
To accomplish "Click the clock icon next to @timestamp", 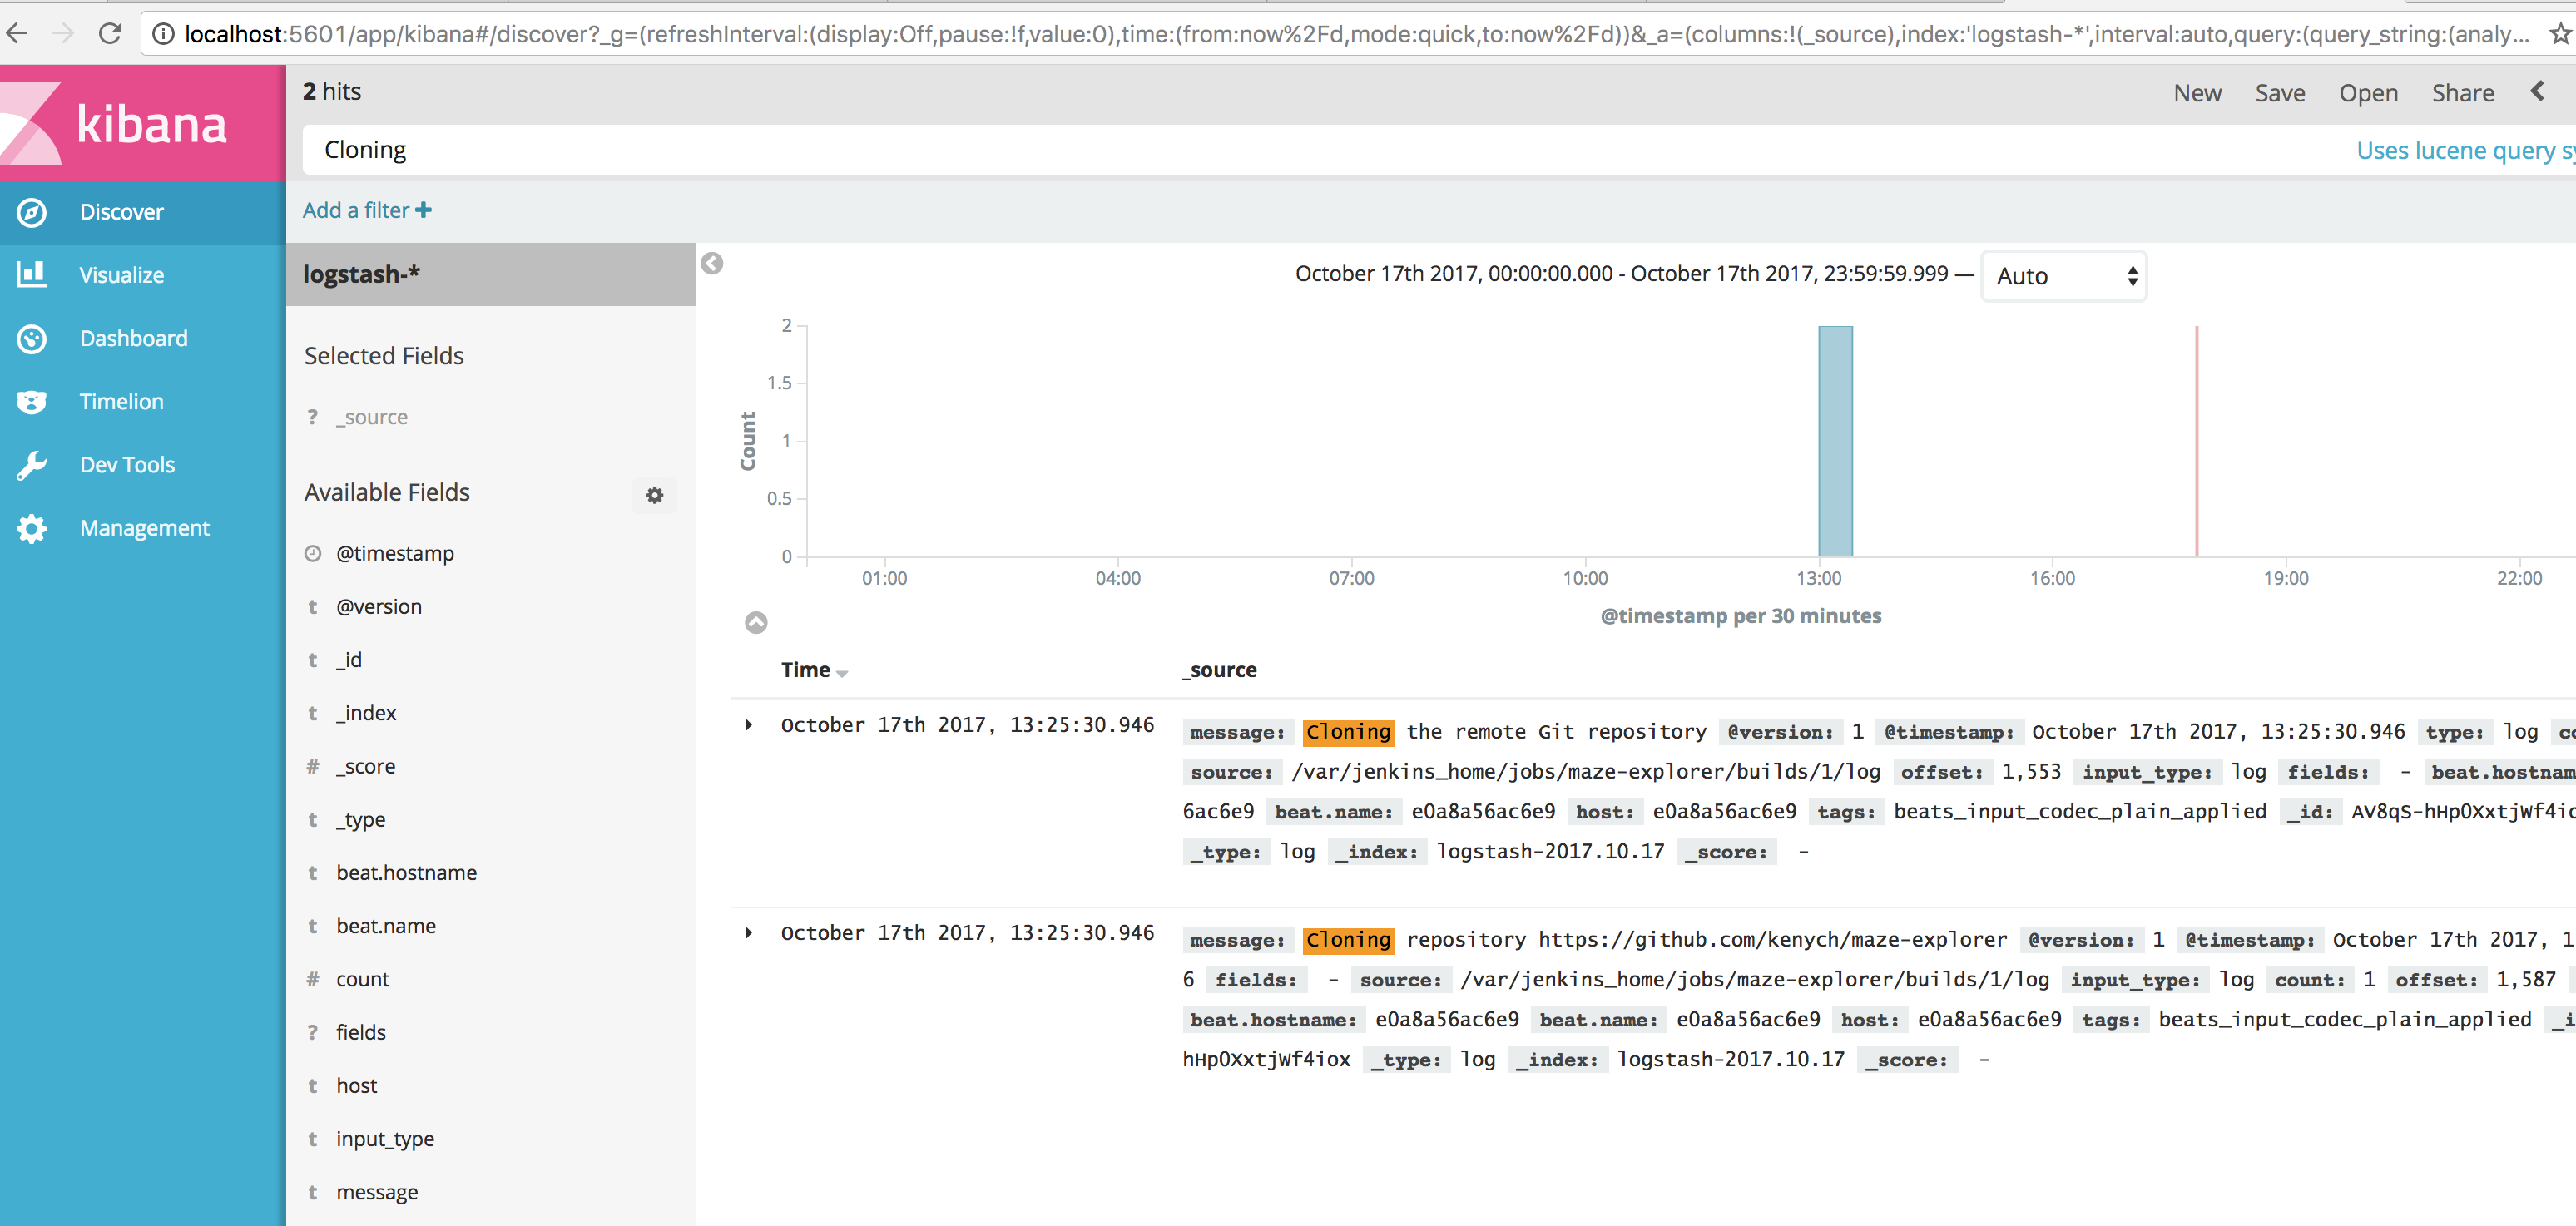I will point(313,553).
